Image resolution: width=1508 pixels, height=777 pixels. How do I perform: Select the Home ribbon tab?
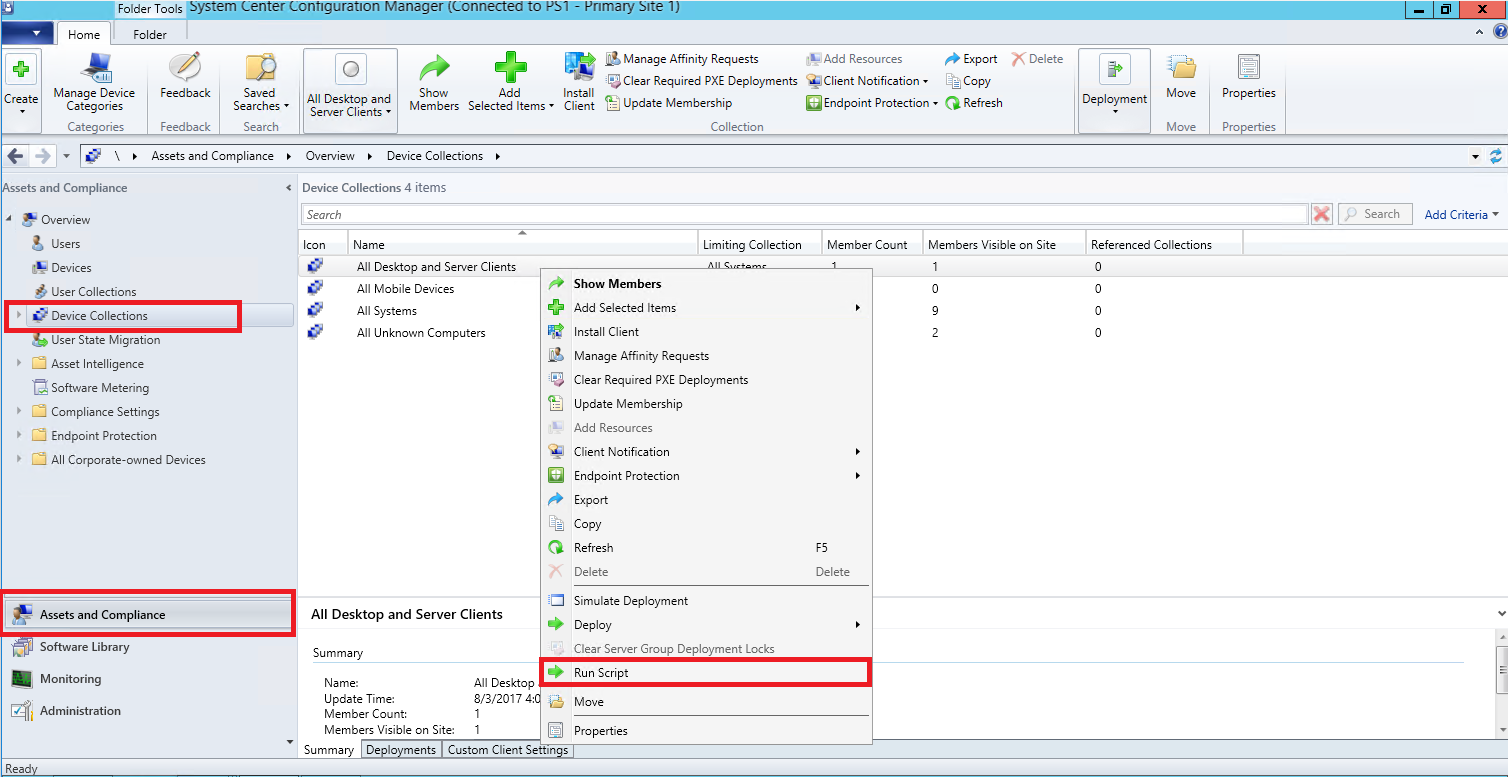tap(84, 34)
